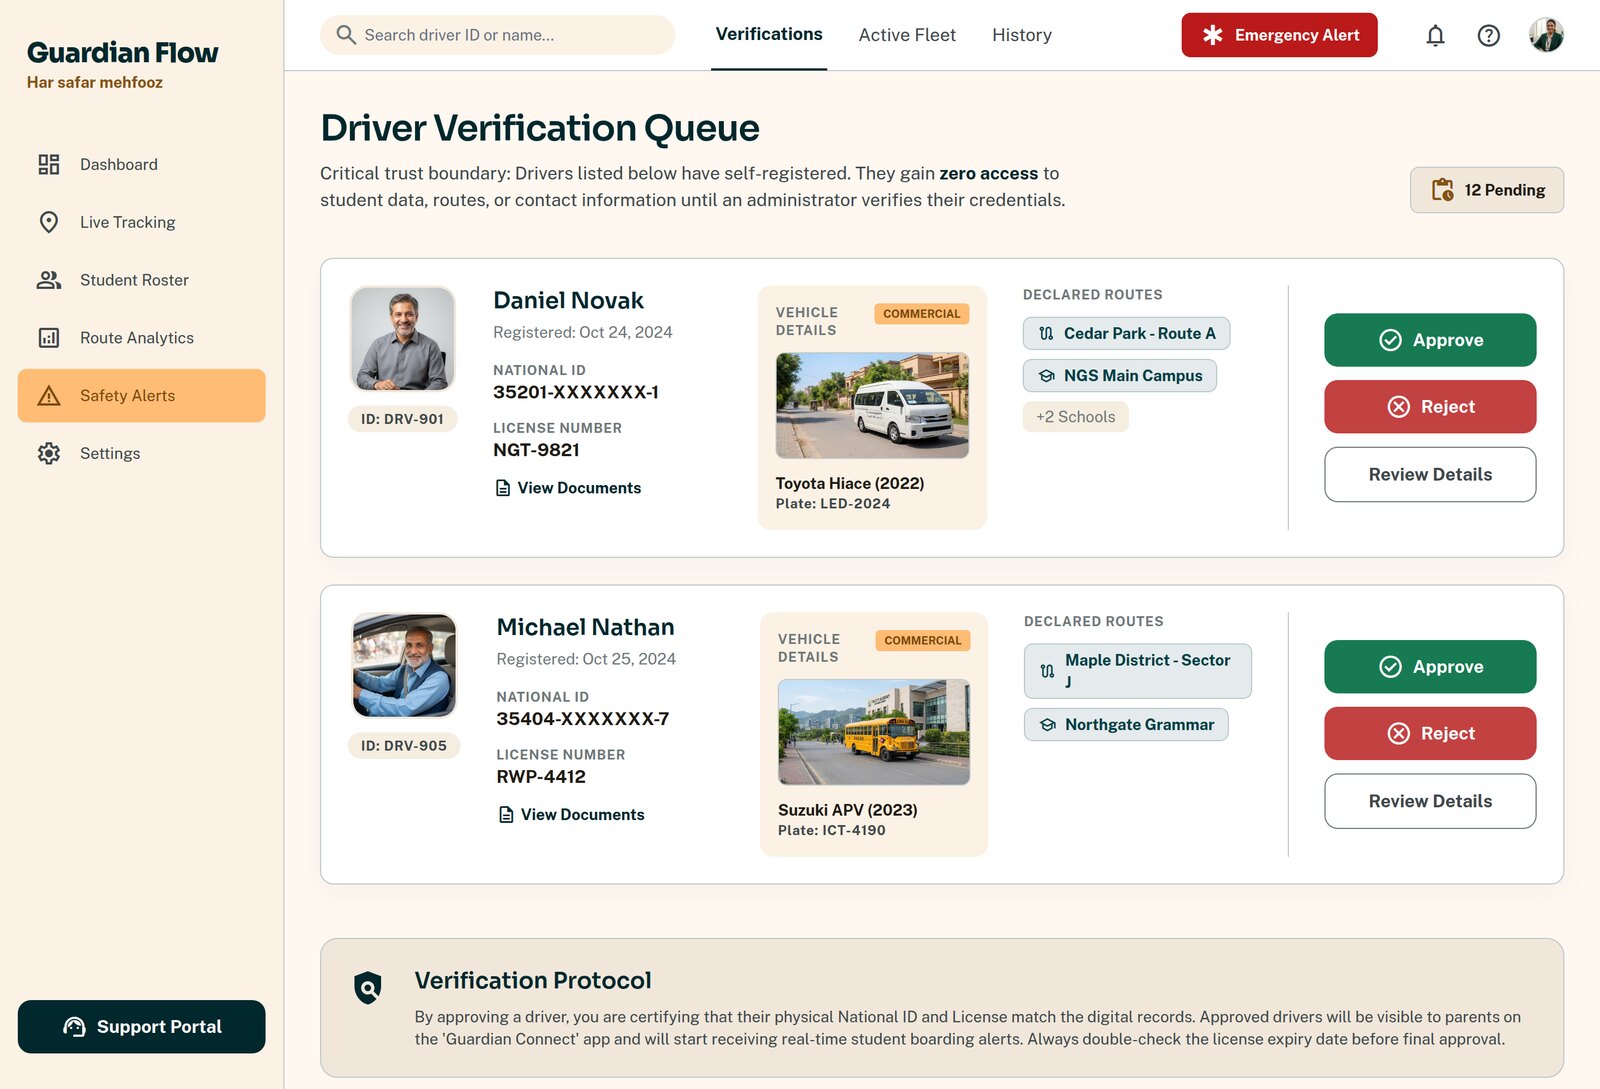Click license number NGT-9821
The width and height of the screenshot is (1600, 1089).
point(536,450)
